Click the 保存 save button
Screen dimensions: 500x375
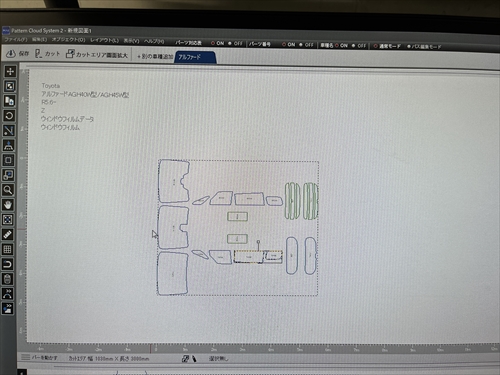tap(18, 53)
